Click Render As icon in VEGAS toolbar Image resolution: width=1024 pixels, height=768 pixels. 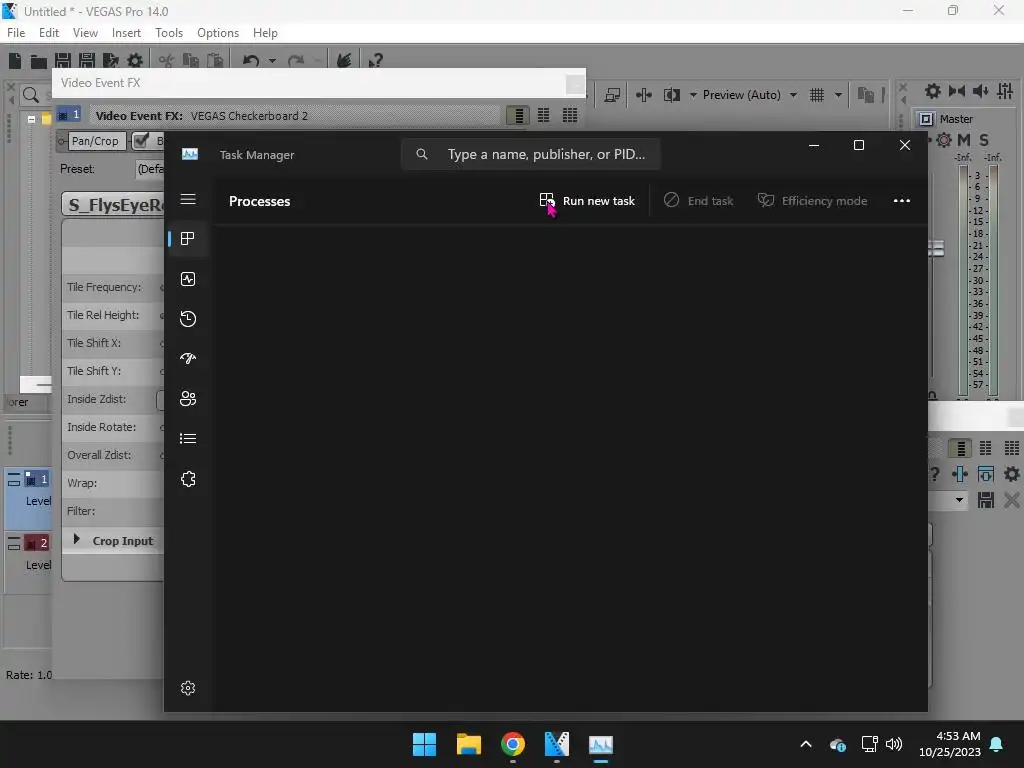(110, 61)
